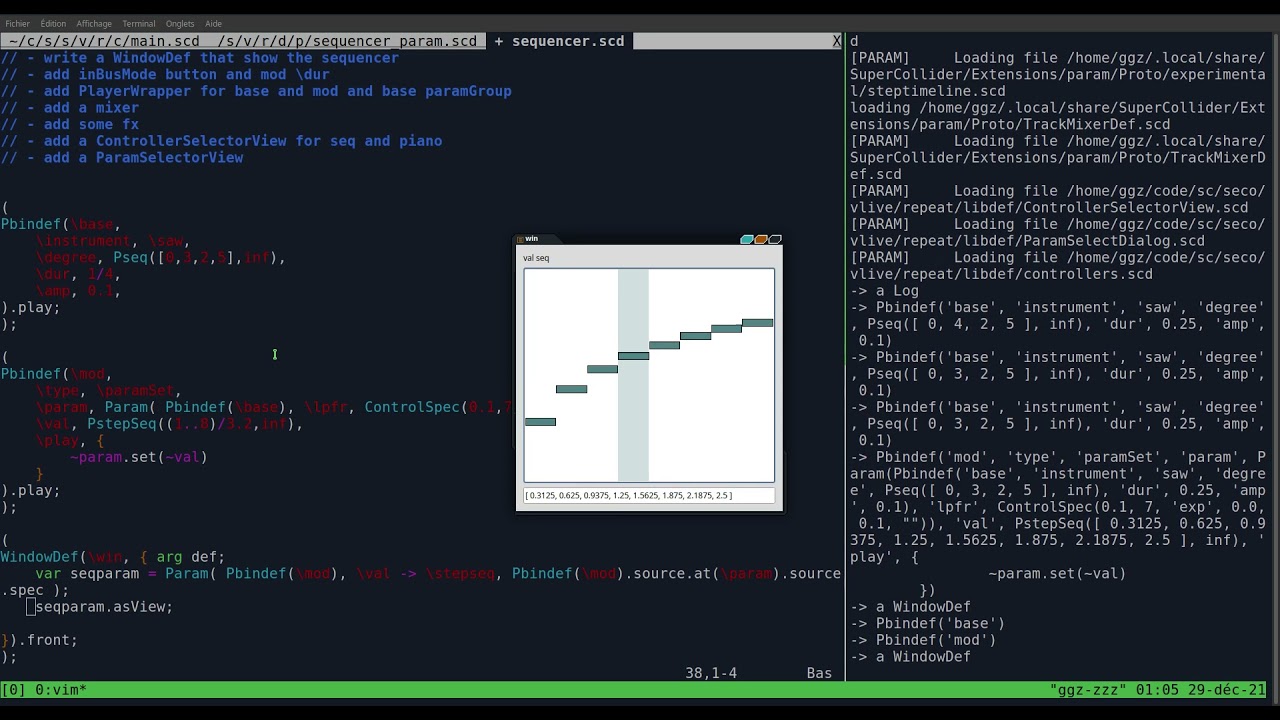Click the 'Bas' scroll position indicator
Screen dimensions: 1280x720
[819, 673]
